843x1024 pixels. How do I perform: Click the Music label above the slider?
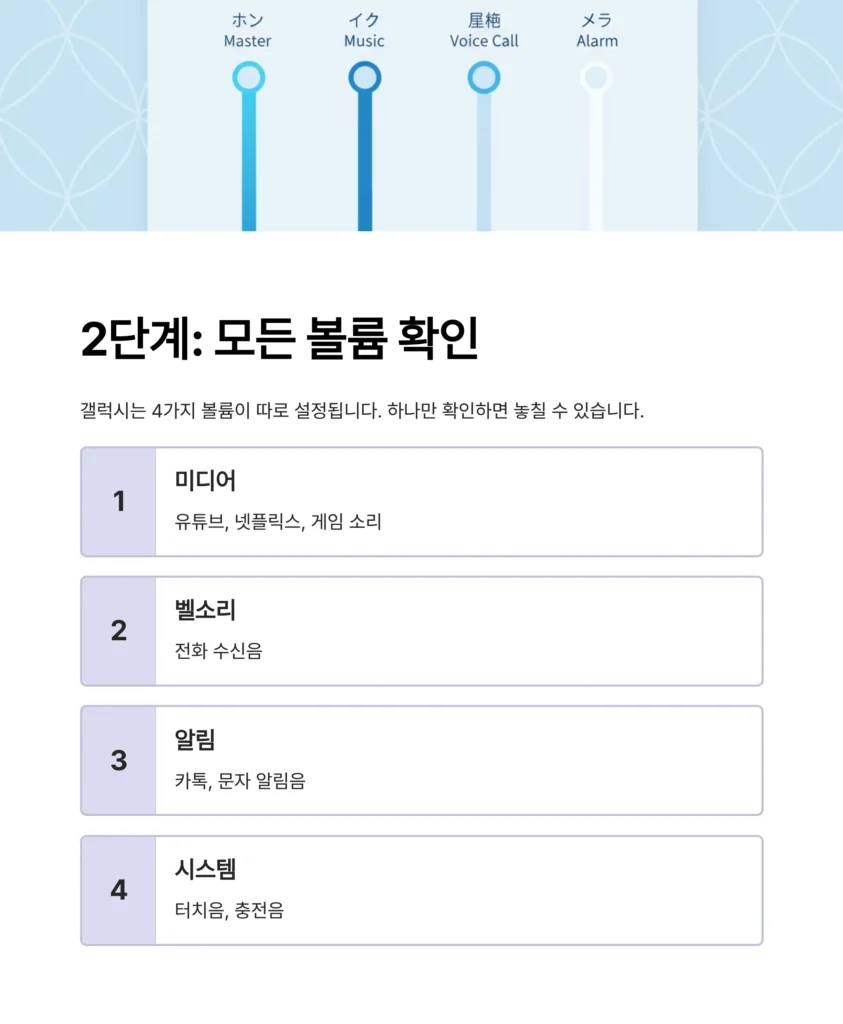[x=364, y=41]
